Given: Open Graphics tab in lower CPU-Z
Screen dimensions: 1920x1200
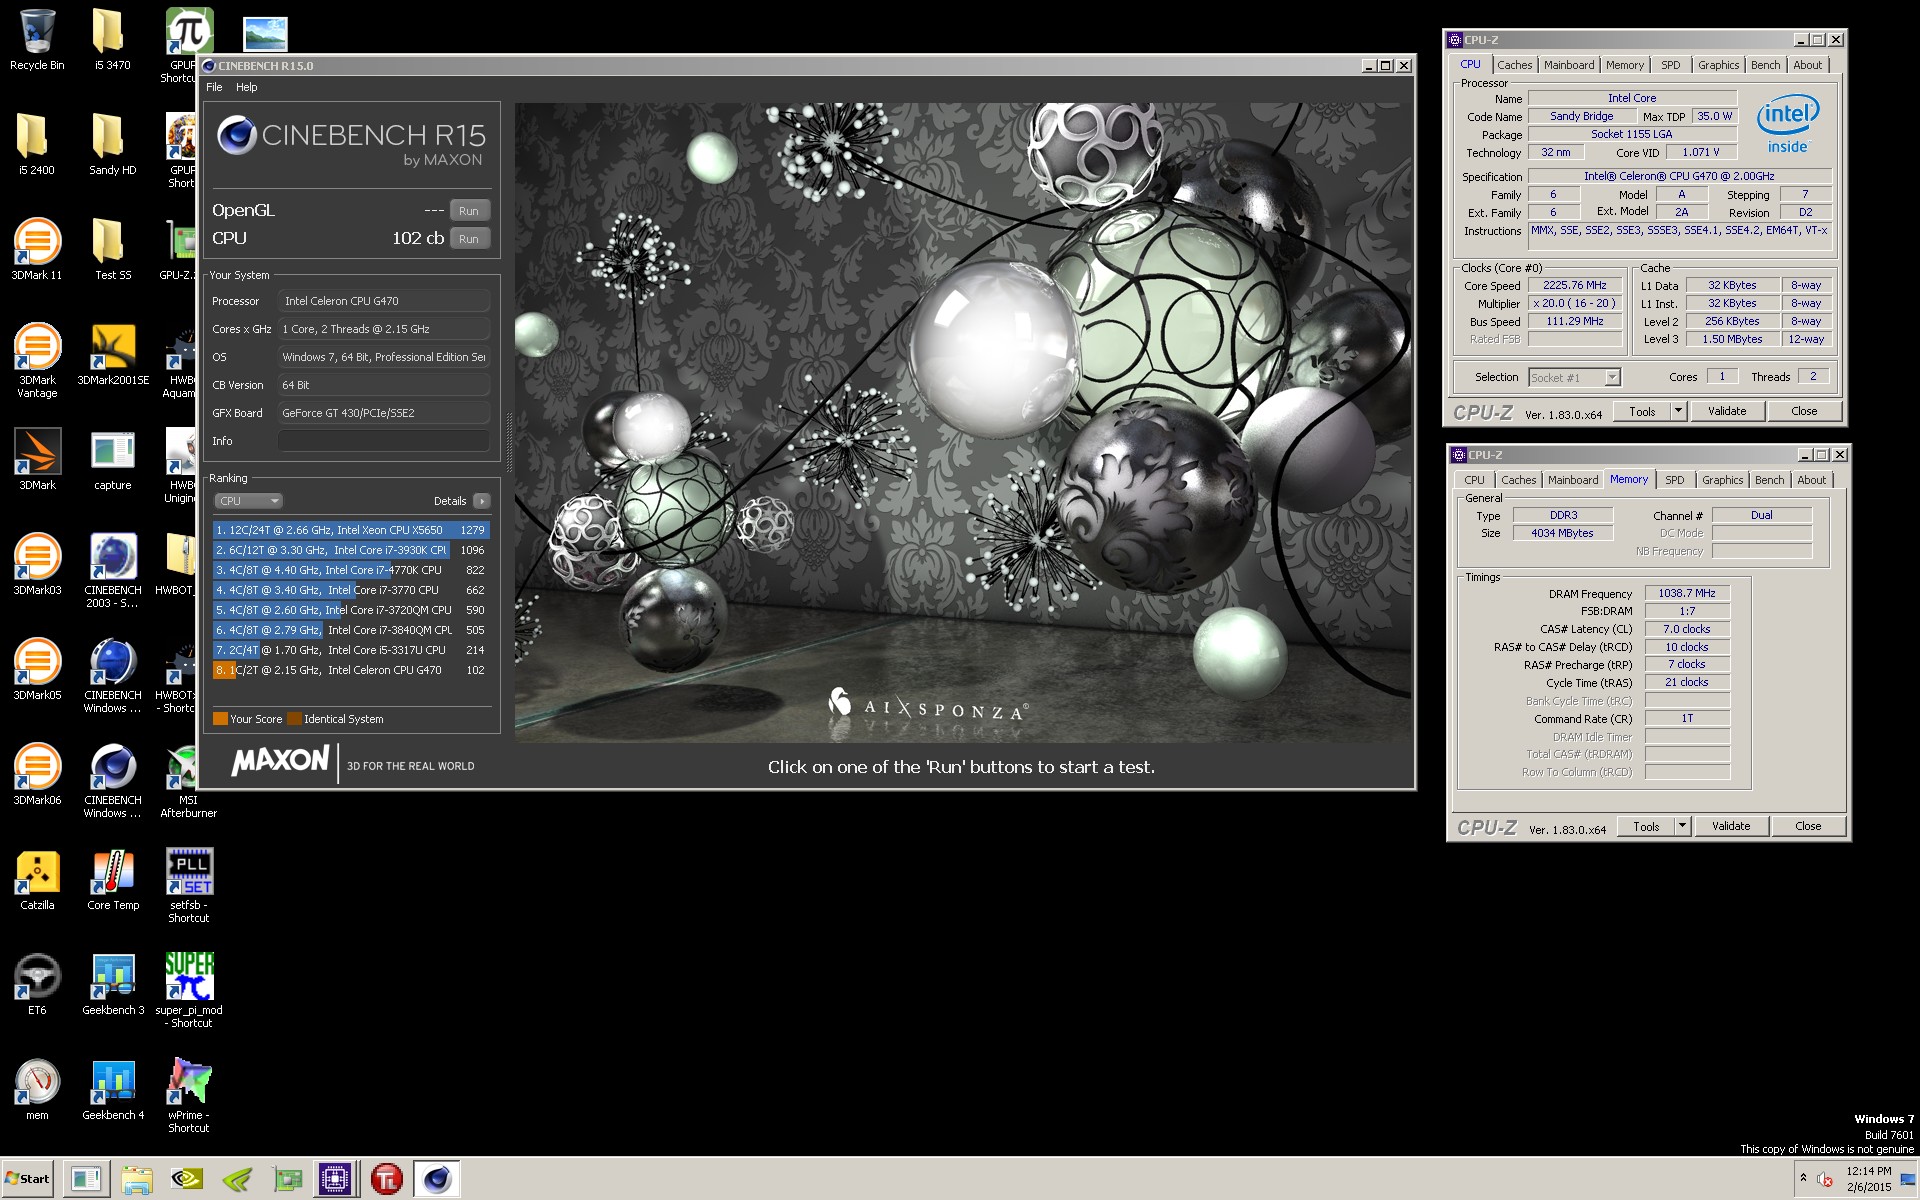Looking at the screenshot, I should [x=1722, y=480].
